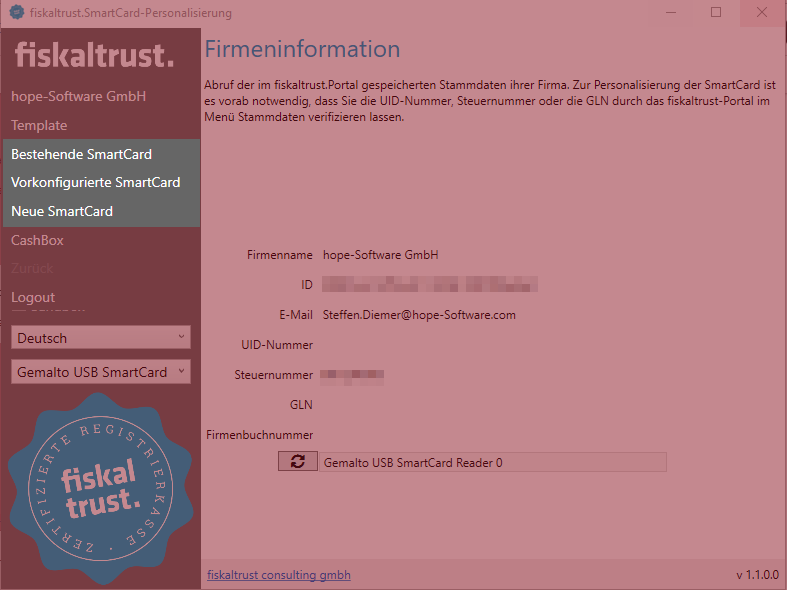
Task: Open hope-Software GmbH menu entry
Action: 78,96
